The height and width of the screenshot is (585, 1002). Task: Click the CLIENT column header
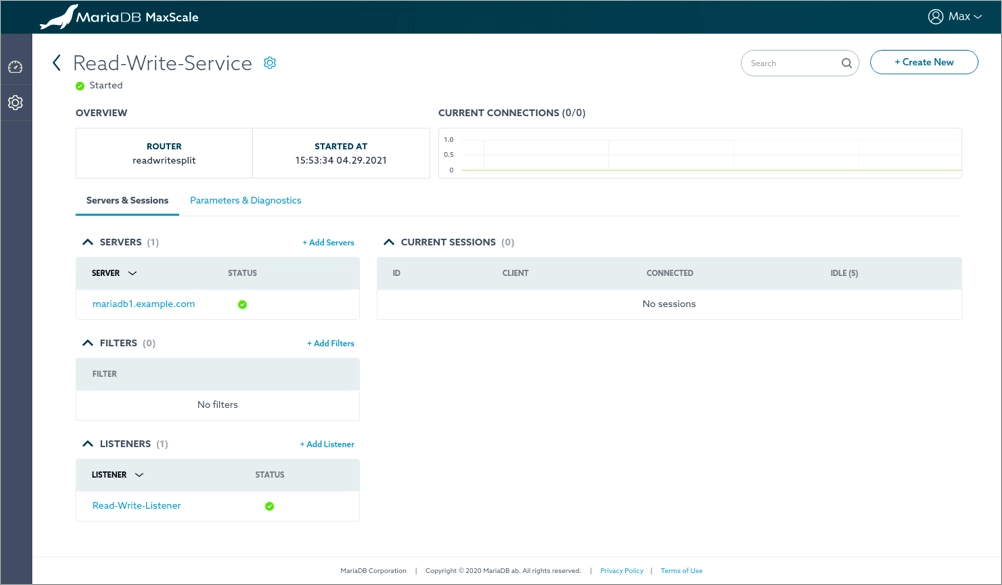coord(515,273)
